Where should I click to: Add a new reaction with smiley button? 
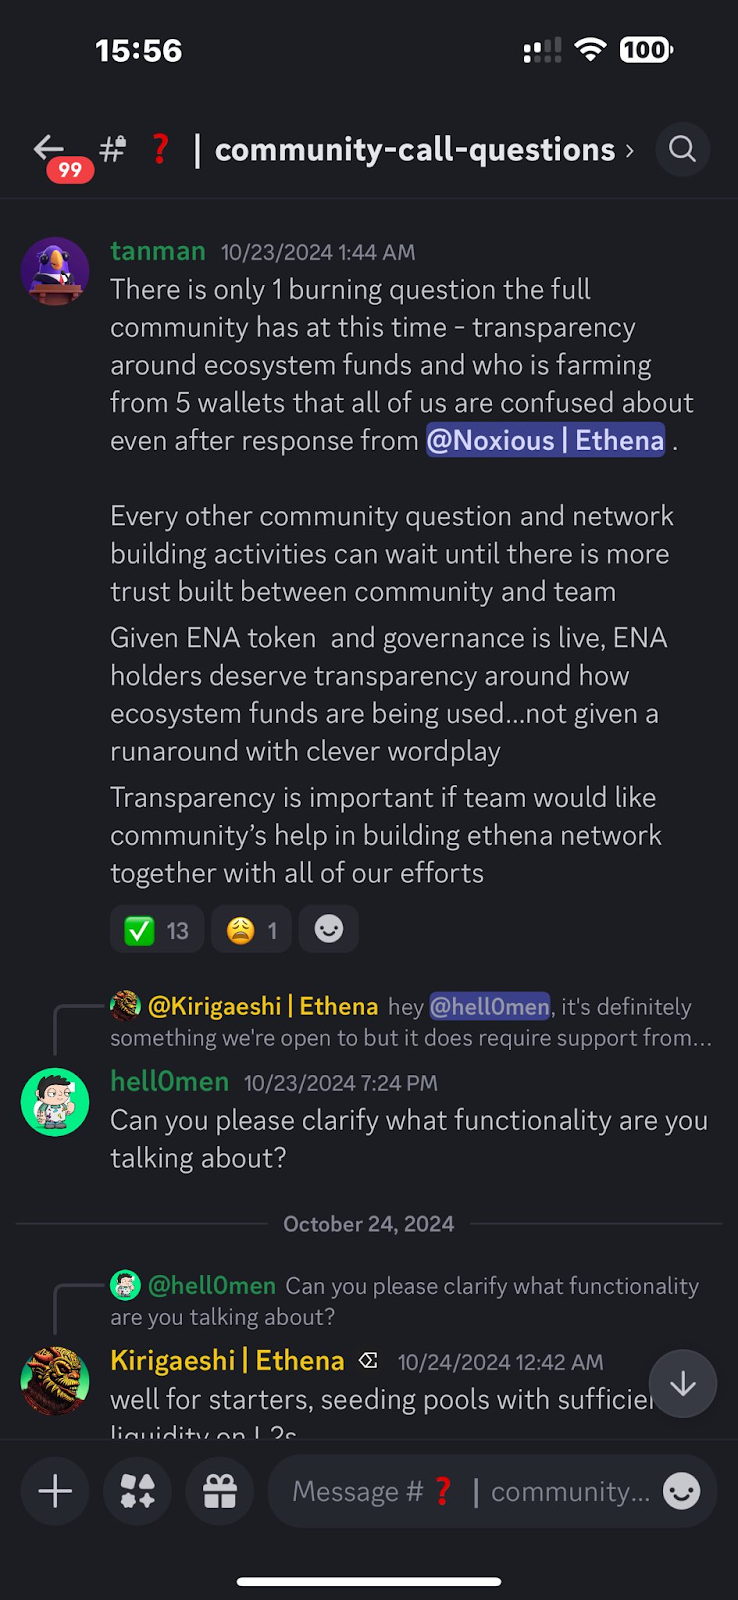(328, 929)
